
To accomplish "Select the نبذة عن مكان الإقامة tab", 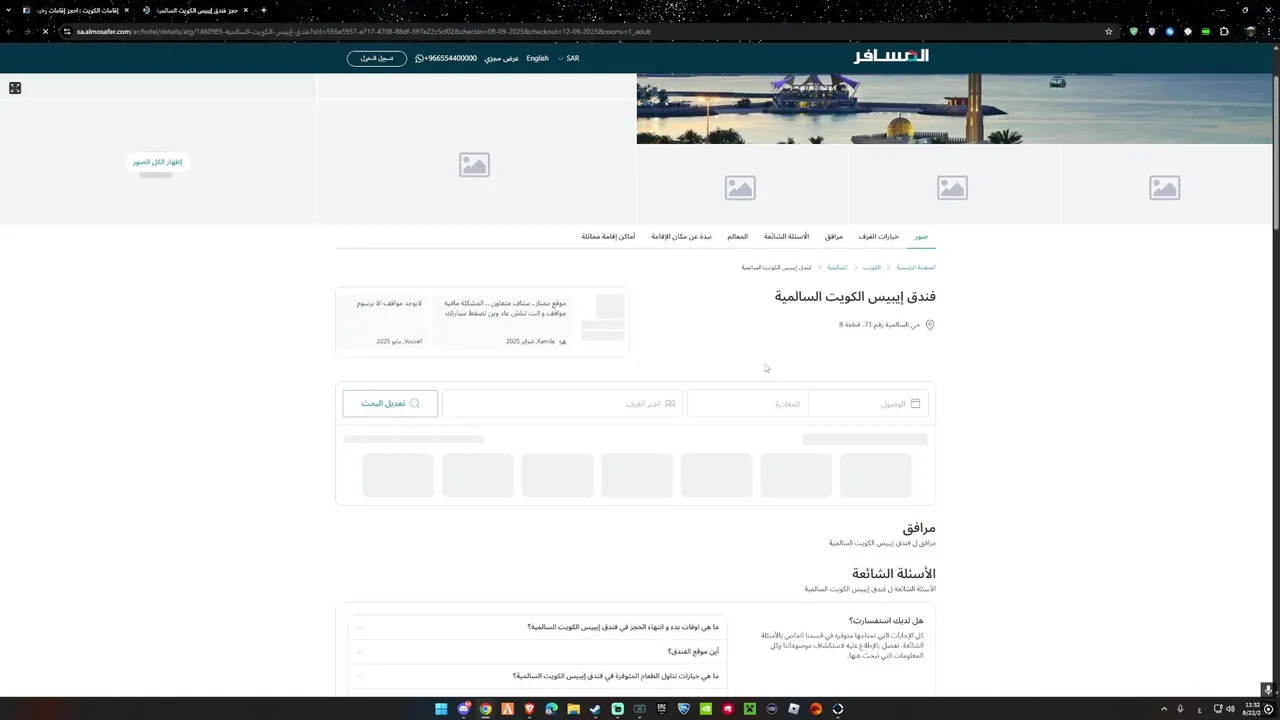I will 681,237.
